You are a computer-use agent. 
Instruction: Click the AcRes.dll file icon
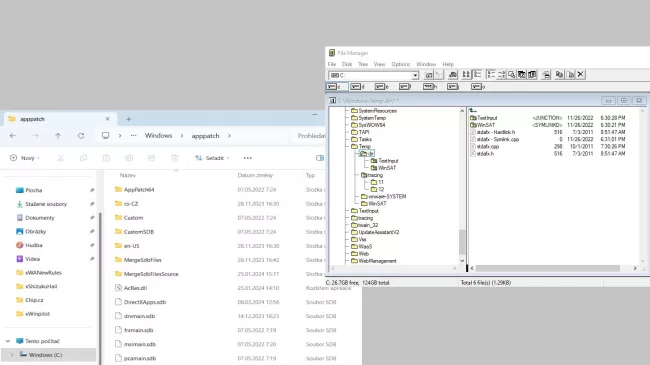[118, 288]
